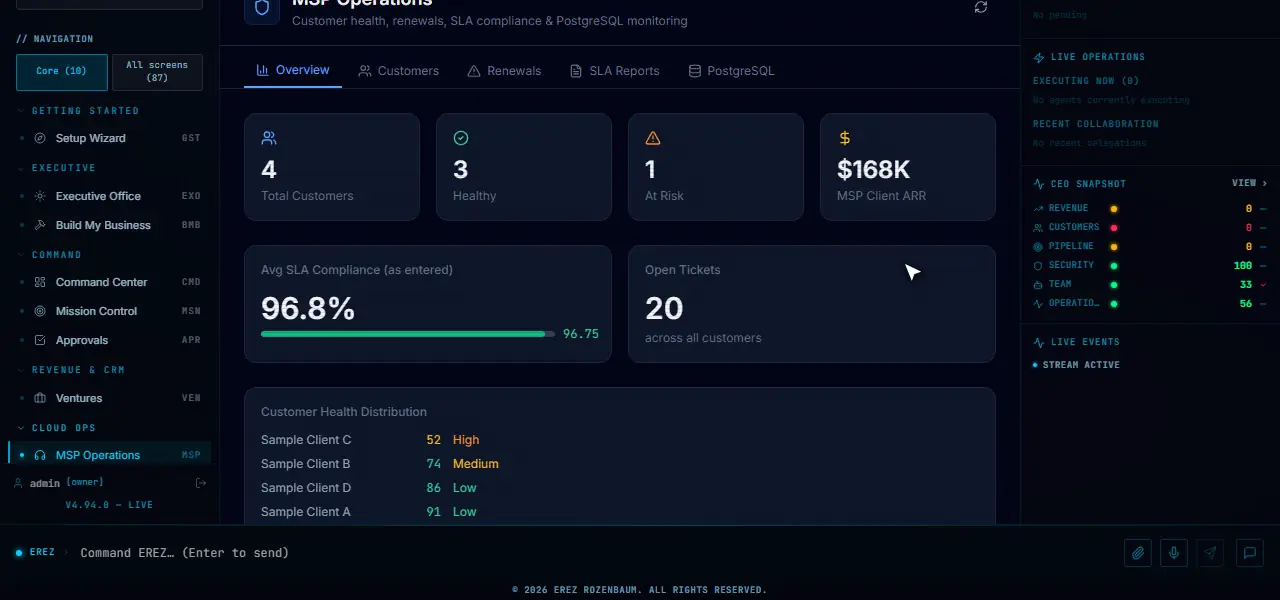Switch to the Customers tab

click(399, 71)
